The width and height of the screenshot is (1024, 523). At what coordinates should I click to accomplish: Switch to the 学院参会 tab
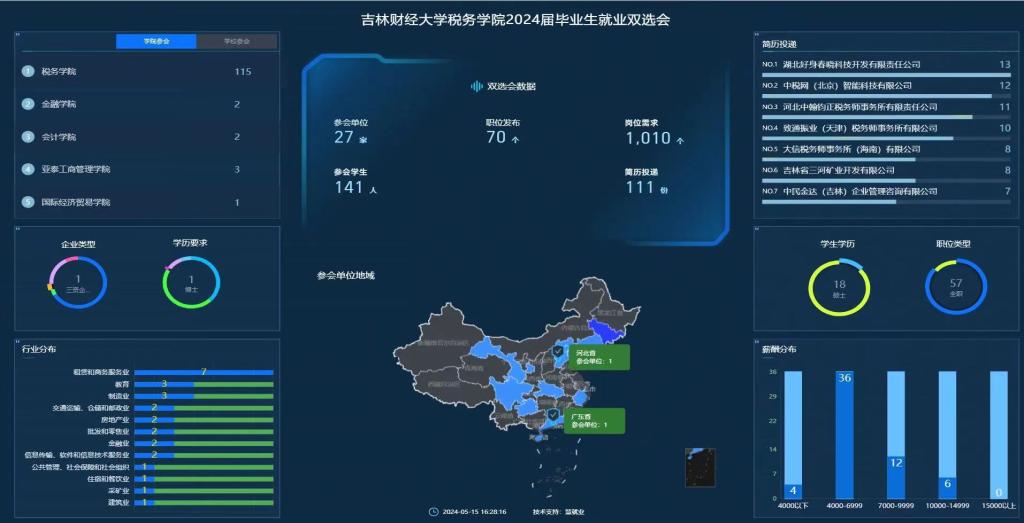(156, 41)
